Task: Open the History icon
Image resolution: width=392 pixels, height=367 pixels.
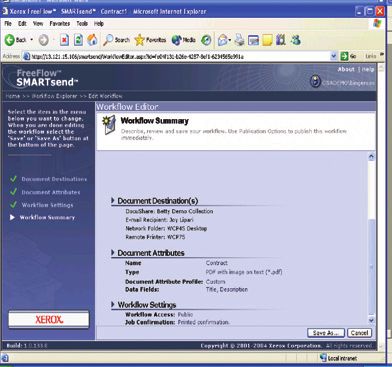Action: coord(206,40)
